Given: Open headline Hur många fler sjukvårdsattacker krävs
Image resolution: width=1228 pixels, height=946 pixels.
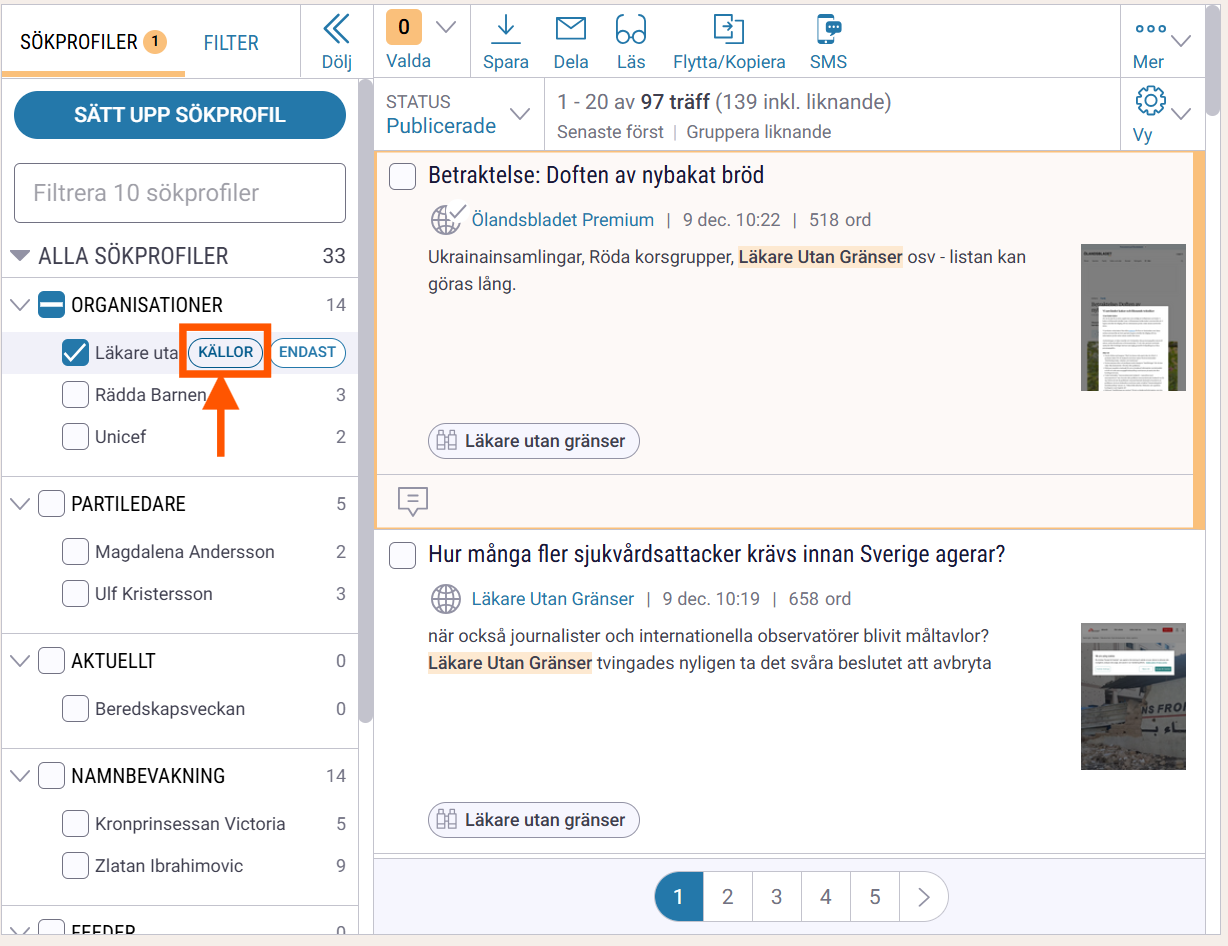Looking at the screenshot, I should click(x=716, y=555).
